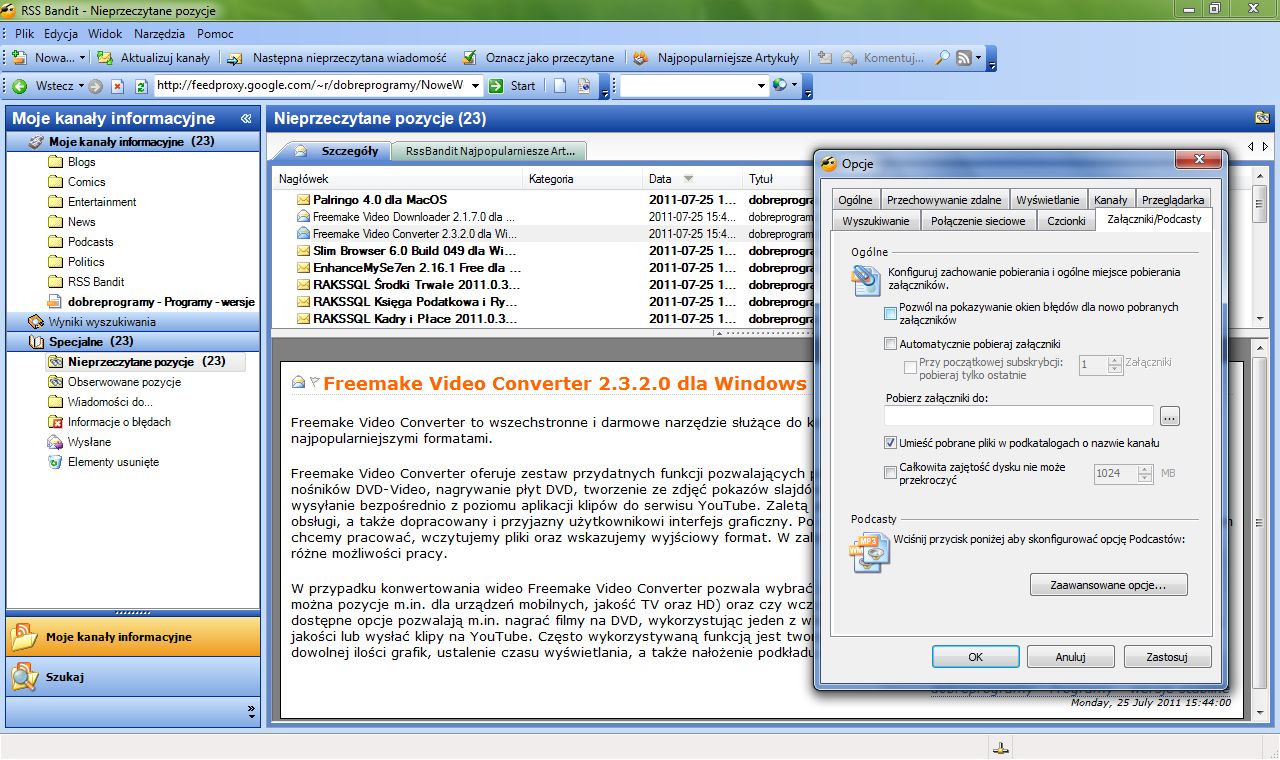Click 'Przy początkowej subskrybcji' checkbox

(x=910, y=368)
